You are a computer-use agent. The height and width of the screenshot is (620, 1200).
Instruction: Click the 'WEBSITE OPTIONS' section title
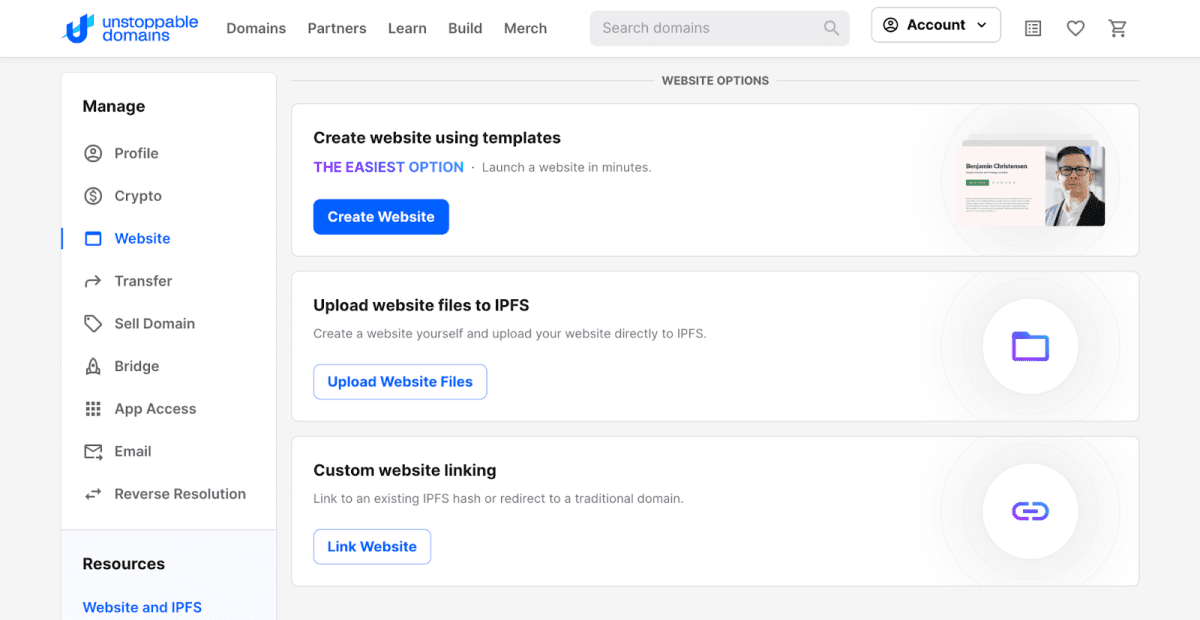click(715, 80)
